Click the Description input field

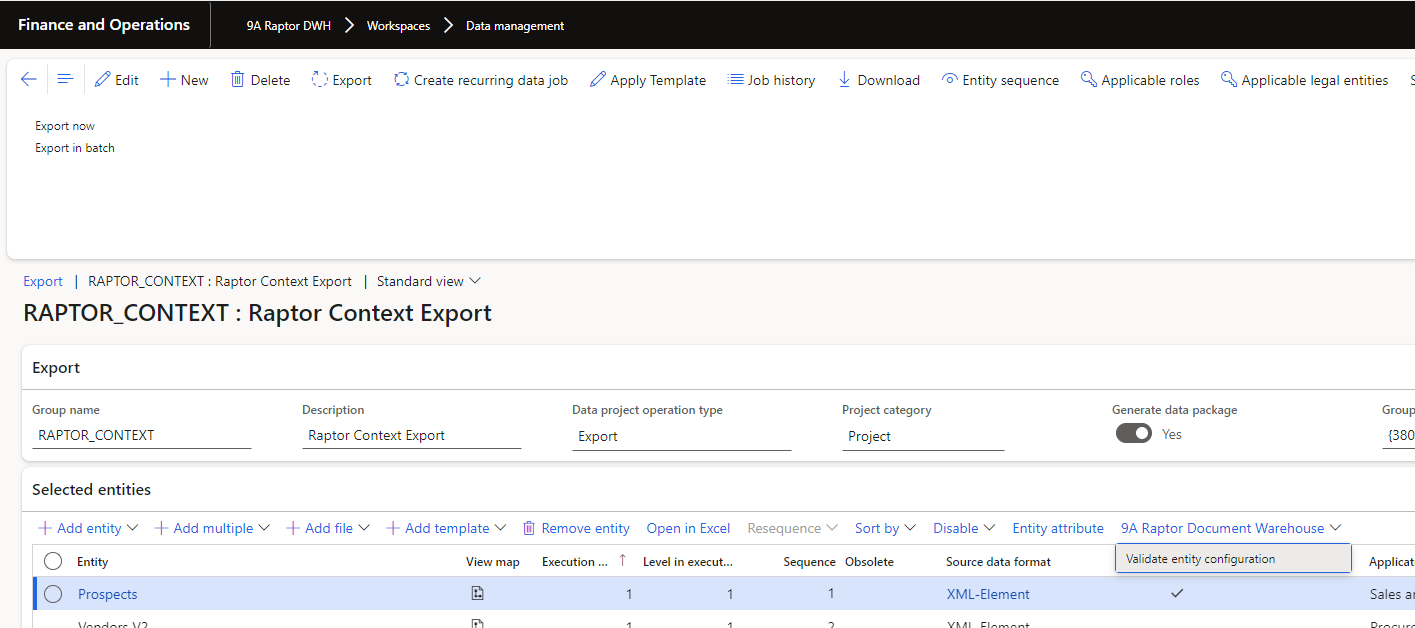[411, 436]
